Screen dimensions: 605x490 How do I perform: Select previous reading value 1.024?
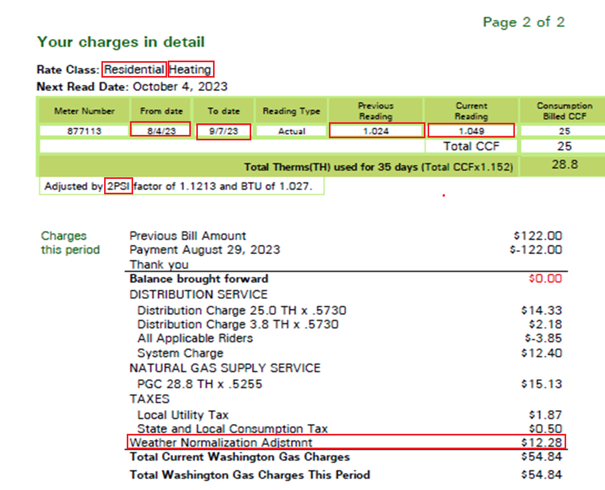click(x=376, y=131)
